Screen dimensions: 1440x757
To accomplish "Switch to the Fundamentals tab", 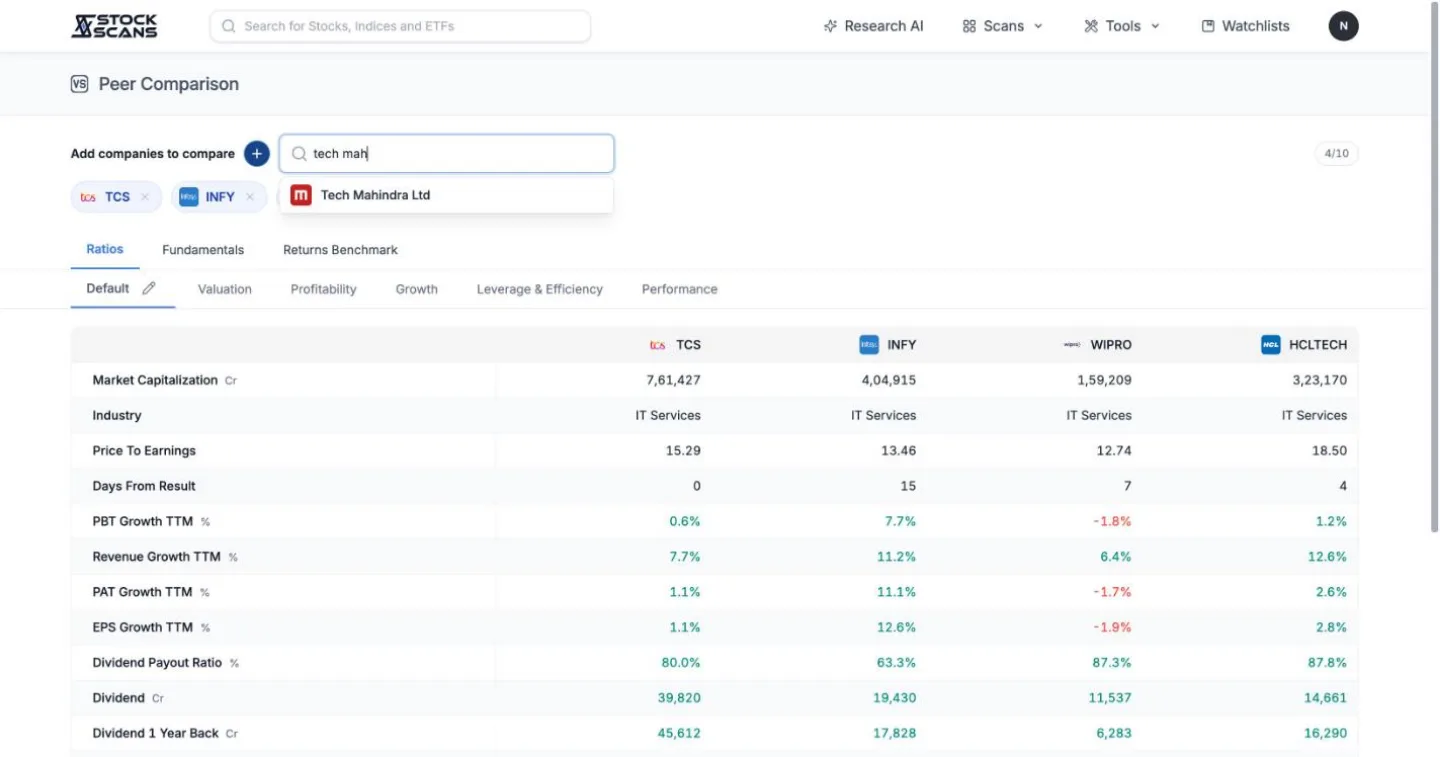I will [203, 250].
